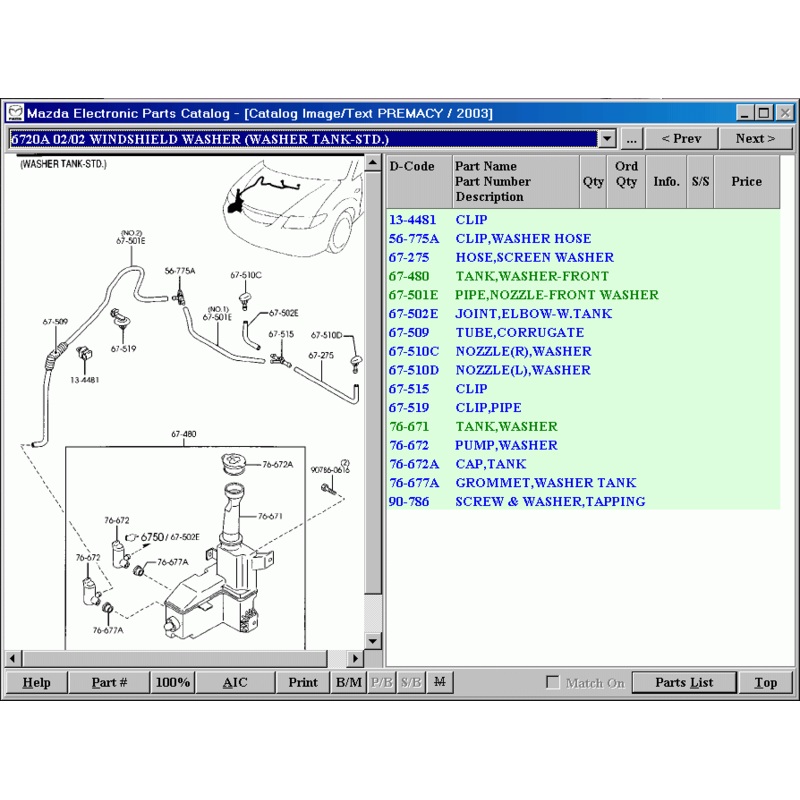
Task: Click the P/B button
Action: point(382,683)
